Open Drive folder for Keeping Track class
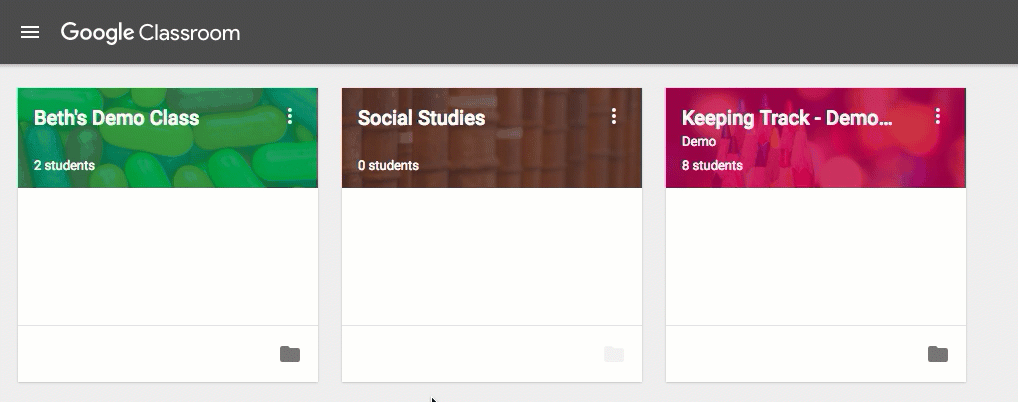The image size is (1018, 402). (938, 354)
